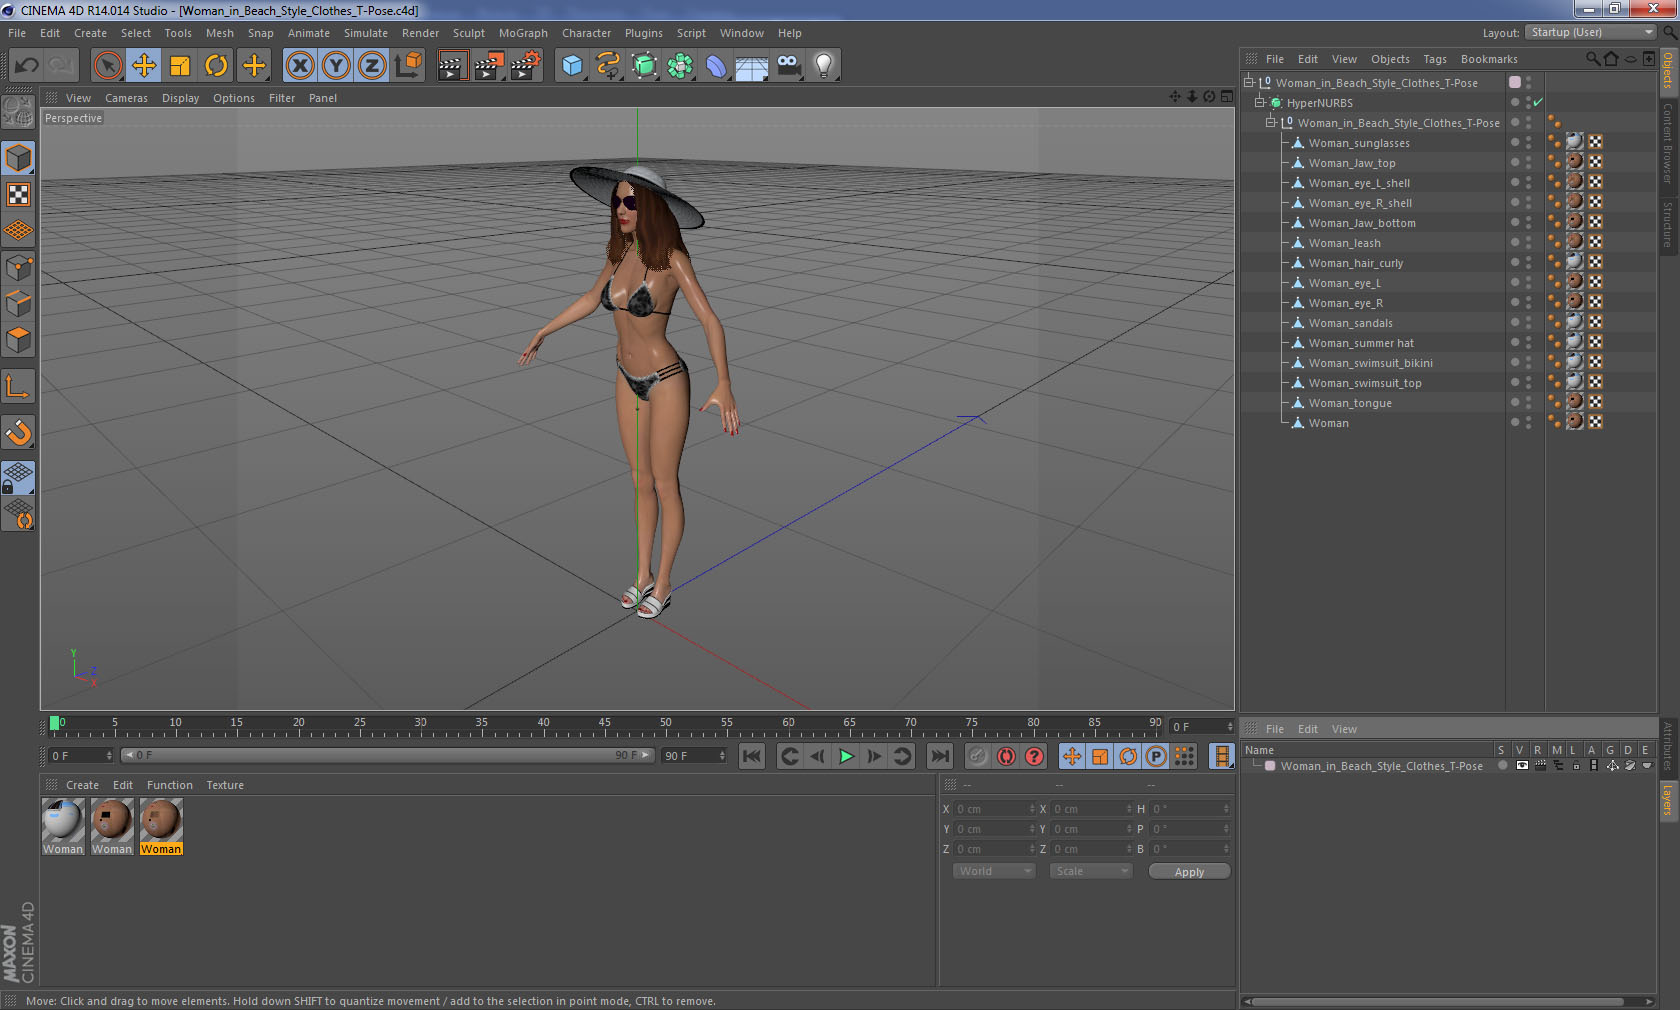
Task: Click Object Manager search icon
Action: (x=1593, y=59)
